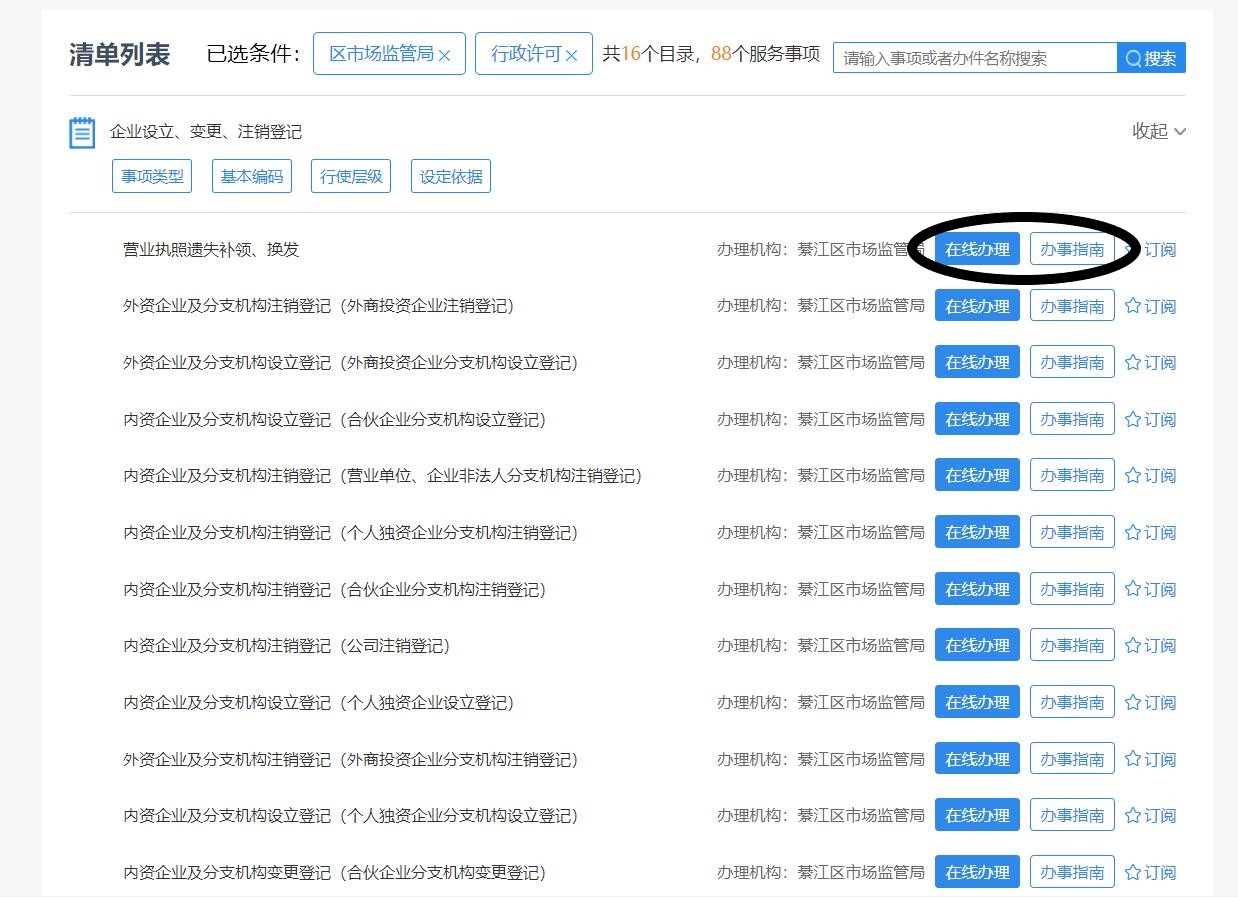The height and width of the screenshot is (899, 1238).
Task: Open the 基本编码 tab
Action: click(251, 177)
